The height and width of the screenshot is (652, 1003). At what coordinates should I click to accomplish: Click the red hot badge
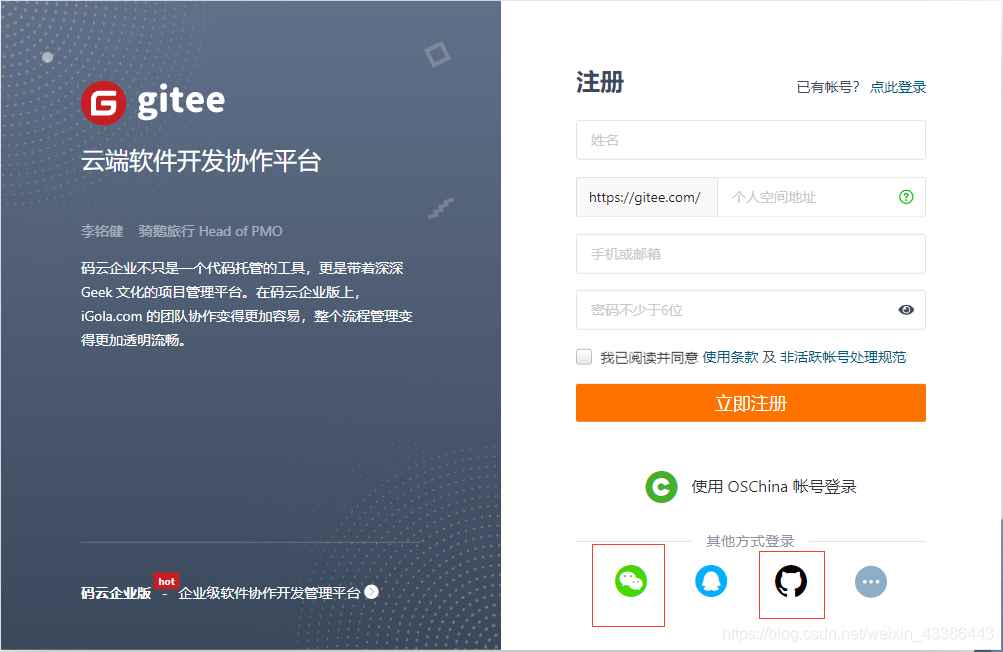click(166, 581)
